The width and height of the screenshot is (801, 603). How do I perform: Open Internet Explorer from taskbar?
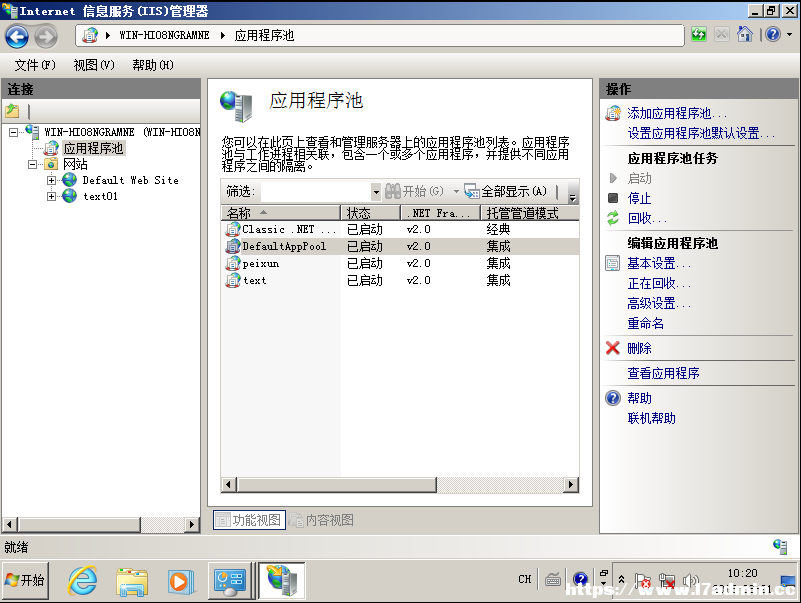83,581
